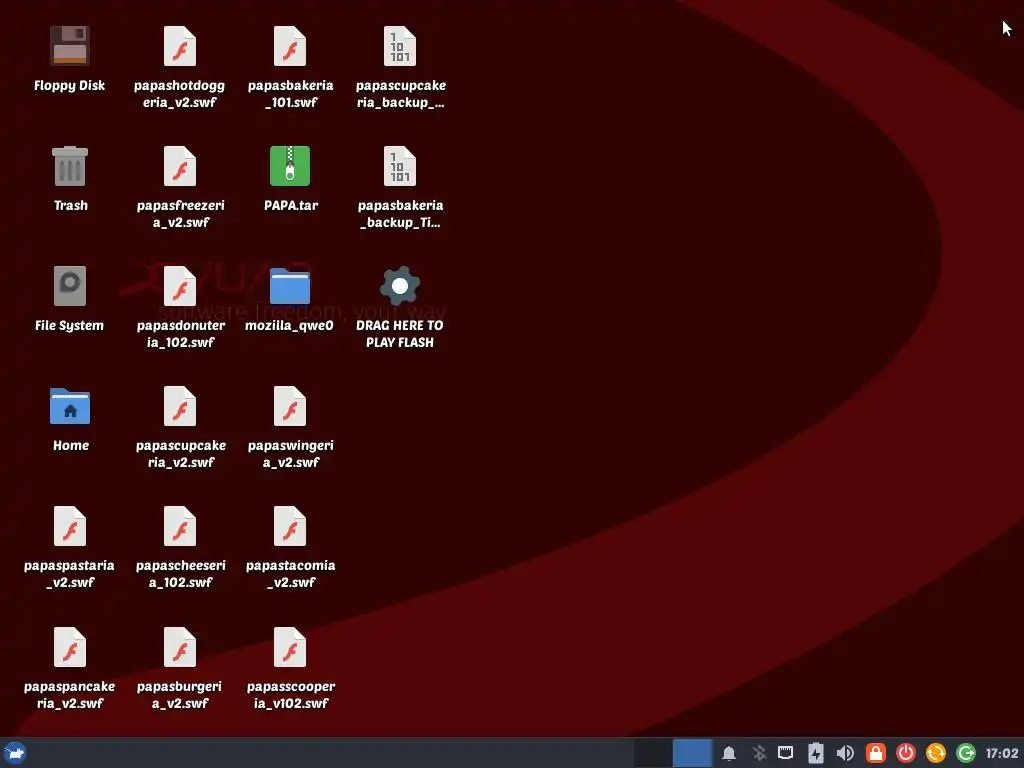Select papascheeseria_102.swf file icon

coord(180,526)
